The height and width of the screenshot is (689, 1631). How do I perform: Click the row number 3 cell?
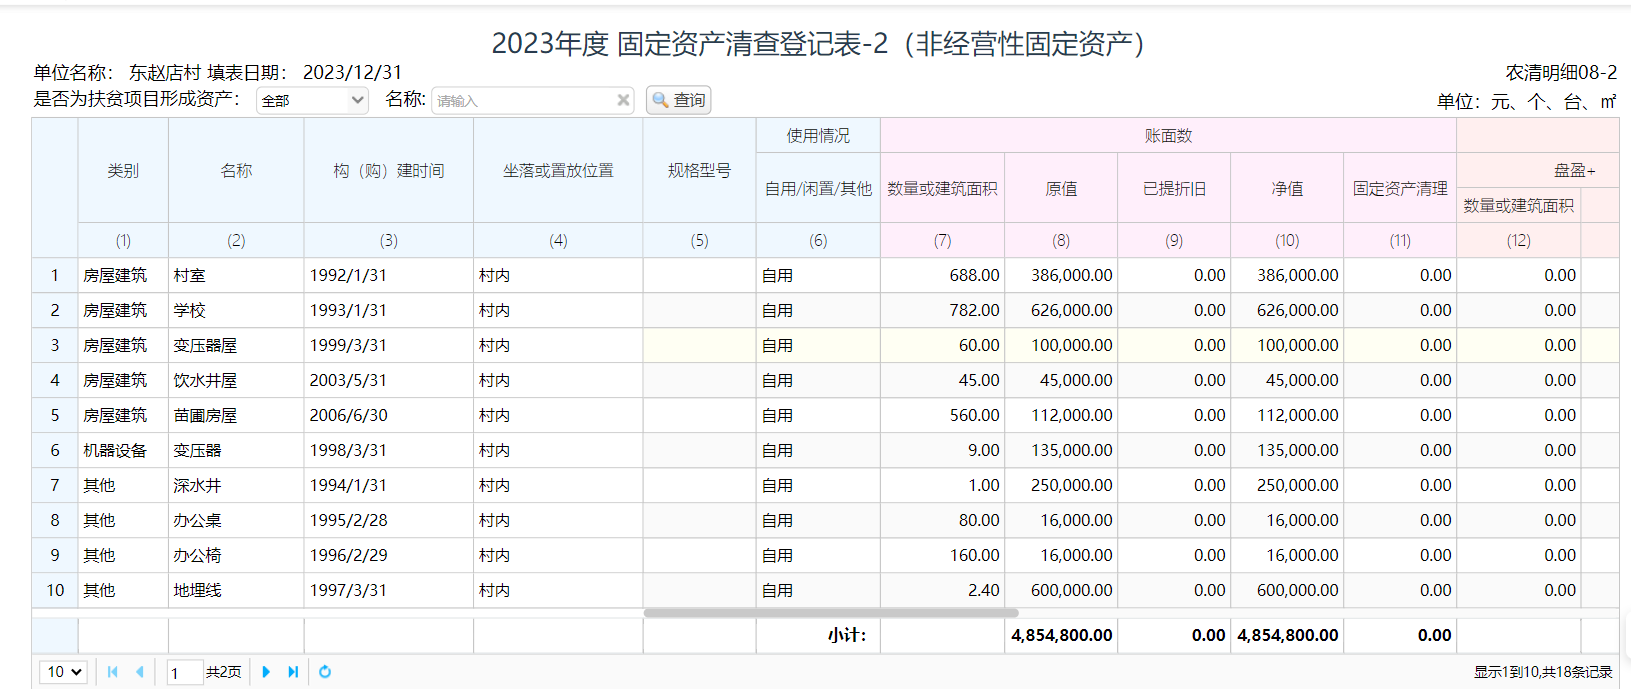[55, 345]
